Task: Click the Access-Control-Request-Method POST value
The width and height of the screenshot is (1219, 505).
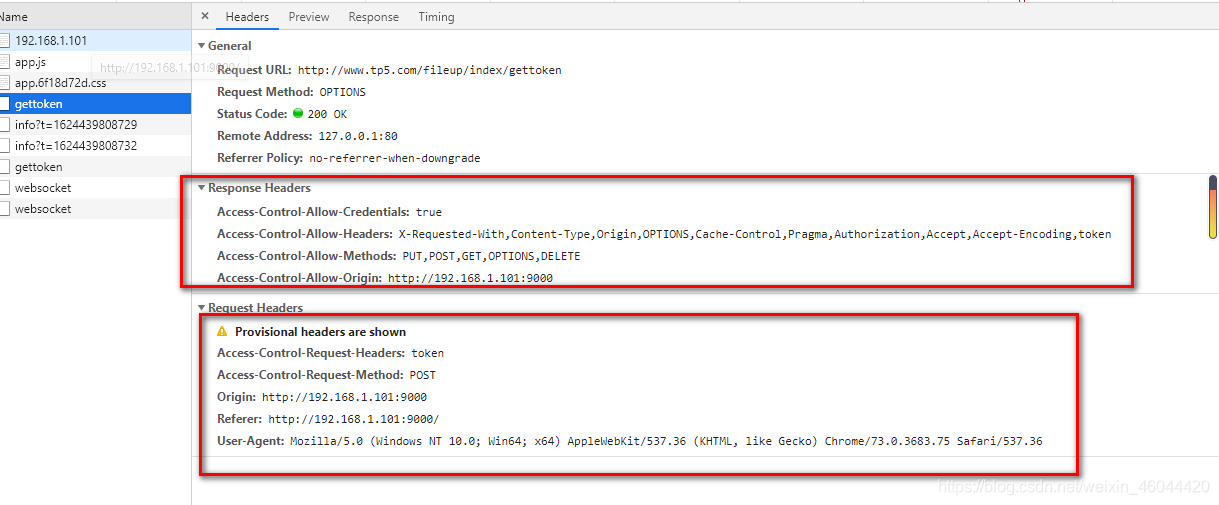Action: tap(423, 375)
